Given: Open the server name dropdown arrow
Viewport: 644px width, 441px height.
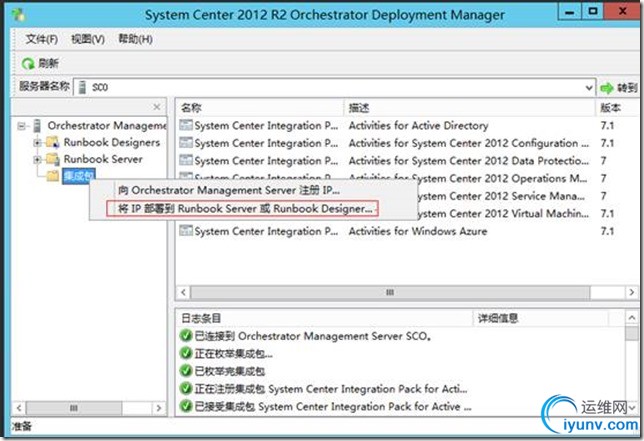Looking at the screenshot, I should [x=589, y=87].
